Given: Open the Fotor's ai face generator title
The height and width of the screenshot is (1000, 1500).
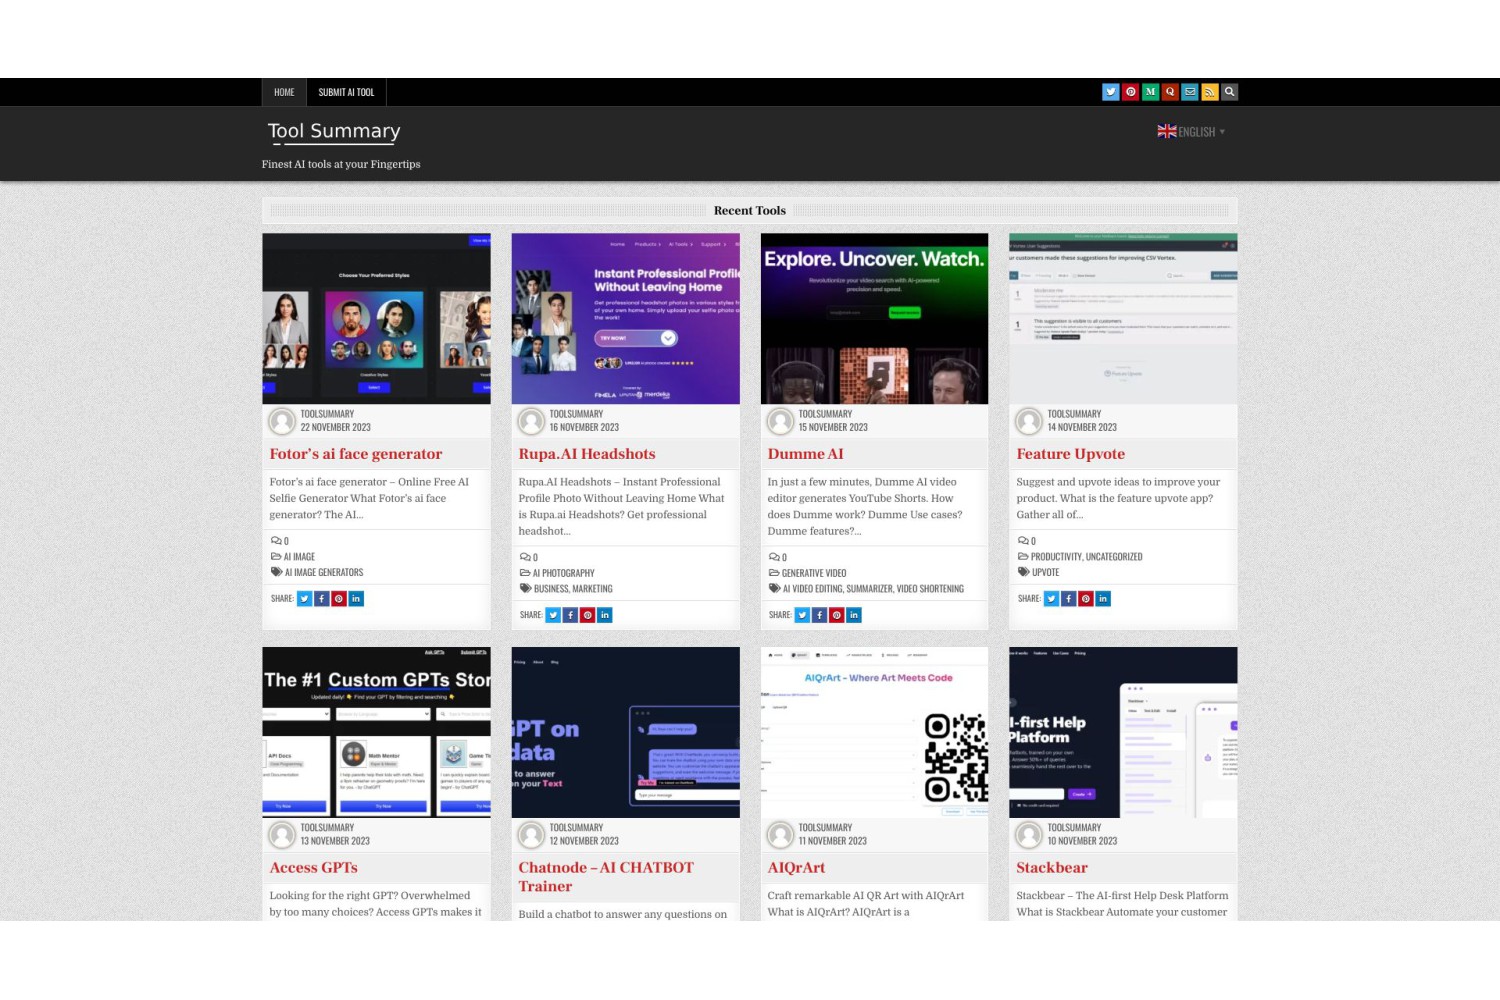Looking at the screenshot, I should (x=356, y=454).
